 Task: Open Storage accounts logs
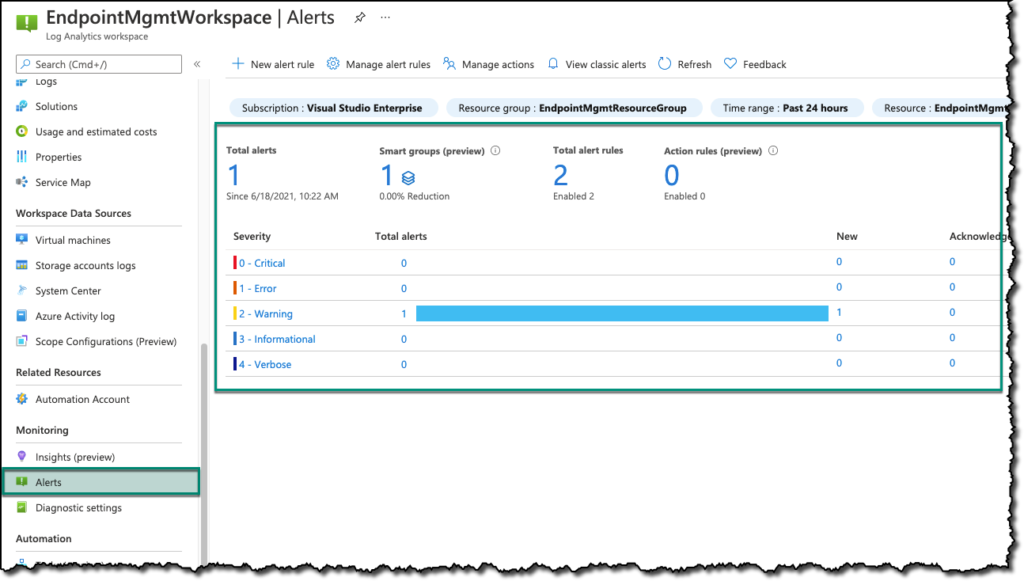(x=85, y=266)
